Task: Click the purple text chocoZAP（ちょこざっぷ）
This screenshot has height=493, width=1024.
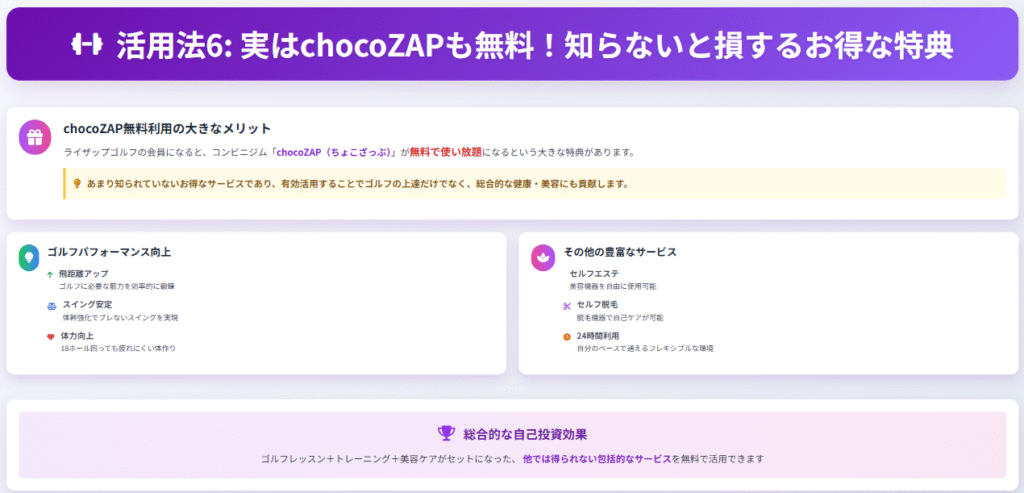Action: tap(336, 152)
